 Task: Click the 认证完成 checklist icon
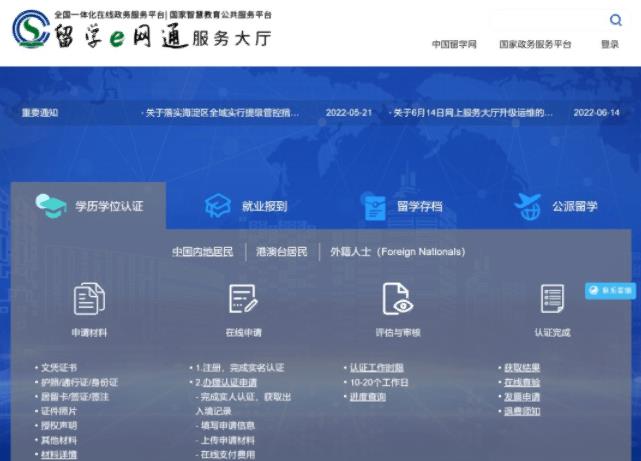(x=552, y=299)
